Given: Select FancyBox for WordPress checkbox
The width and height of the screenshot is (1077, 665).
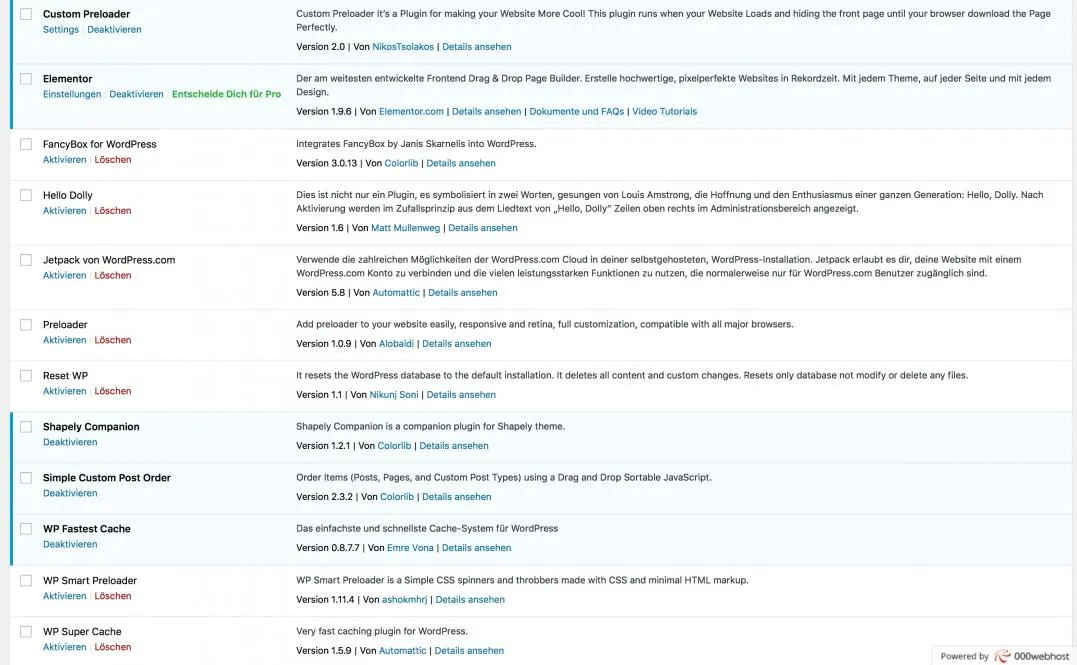Looking at the screenshot, I should tap(26, 144).
